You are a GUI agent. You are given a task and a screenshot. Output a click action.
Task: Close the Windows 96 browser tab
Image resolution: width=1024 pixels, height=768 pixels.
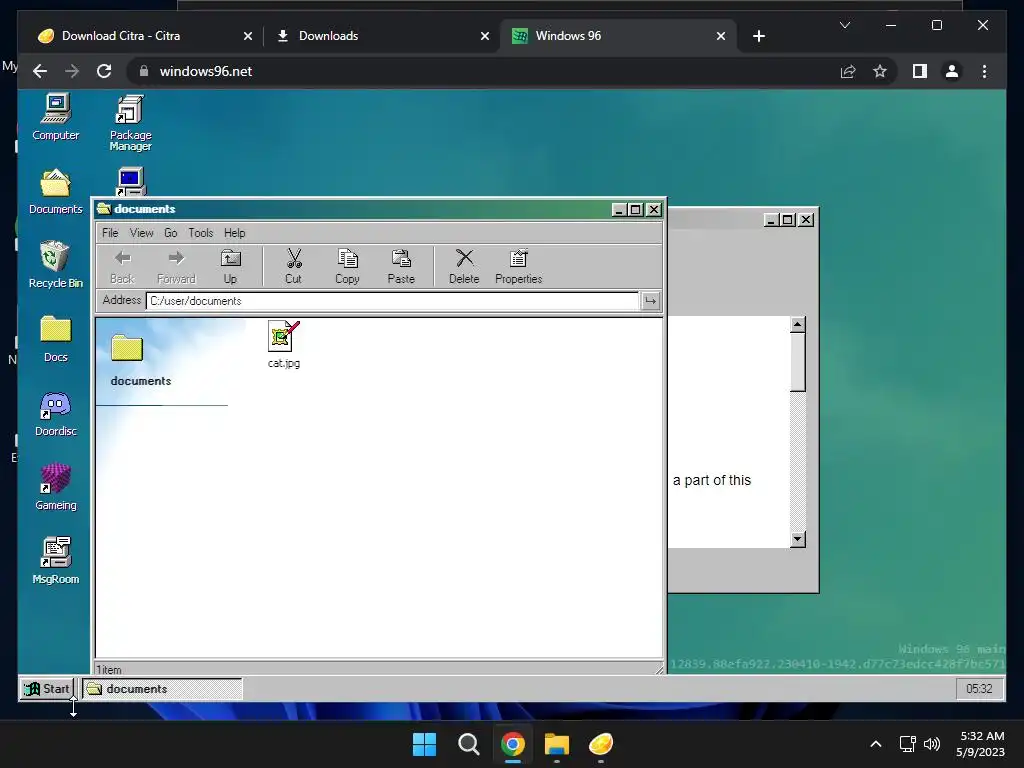(721, 36)
